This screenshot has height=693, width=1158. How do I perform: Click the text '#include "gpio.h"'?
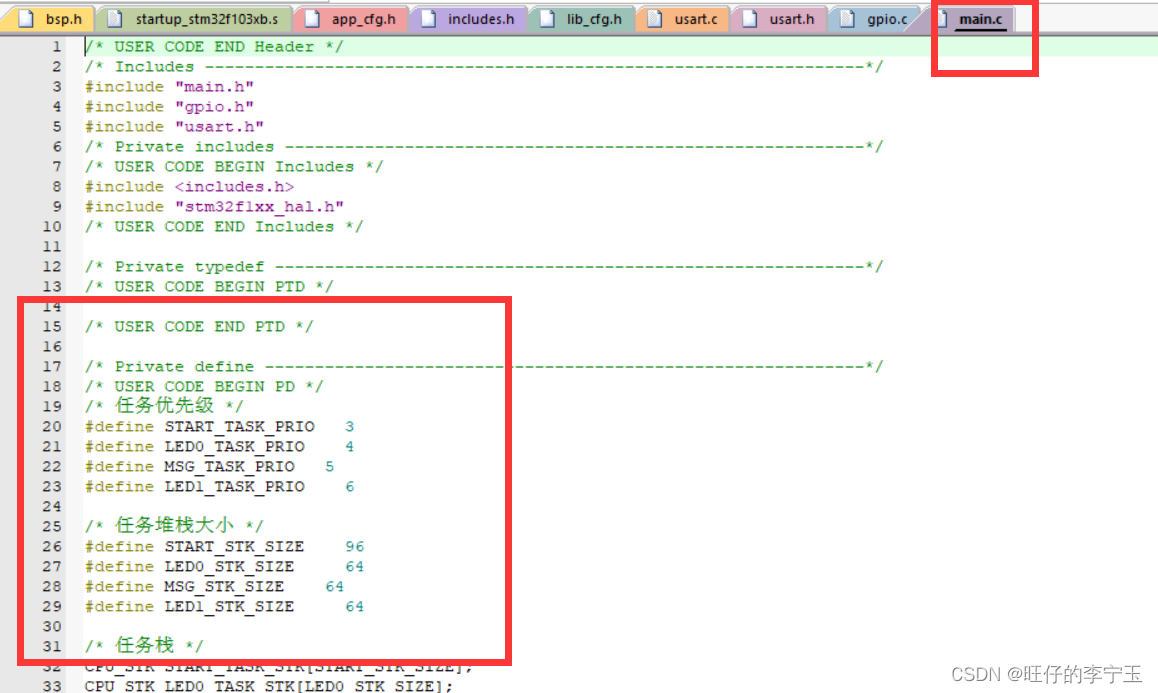[169, 106]
